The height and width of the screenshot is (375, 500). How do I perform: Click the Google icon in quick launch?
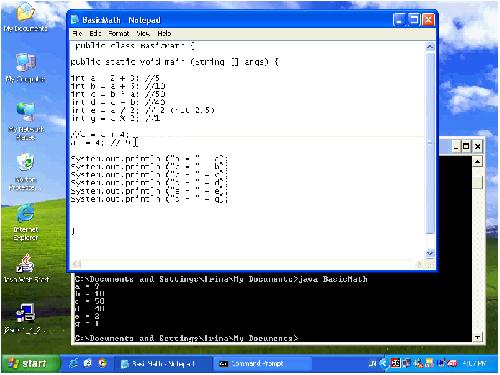[102, 363]
